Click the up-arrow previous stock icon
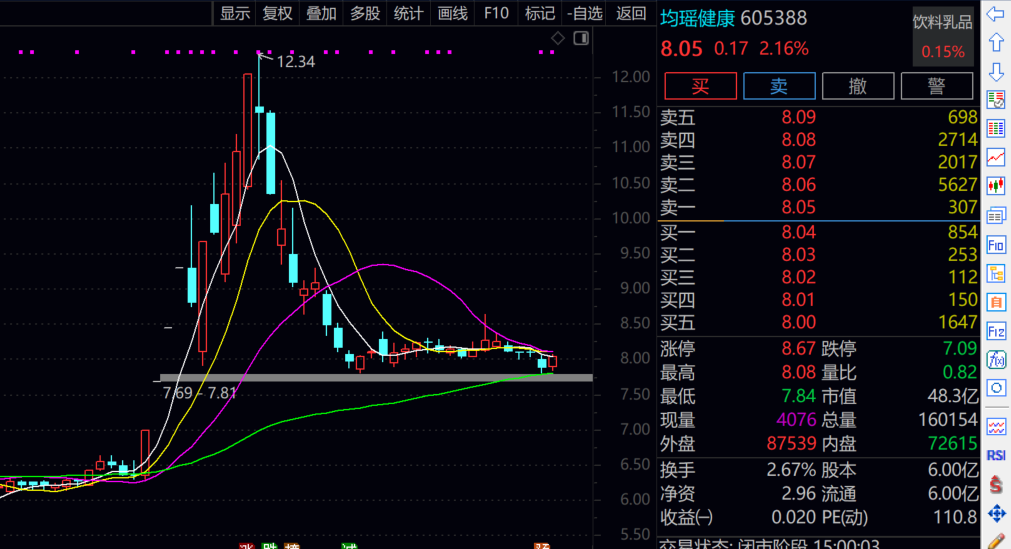1011x549 pixels. (x=996, y=43)
